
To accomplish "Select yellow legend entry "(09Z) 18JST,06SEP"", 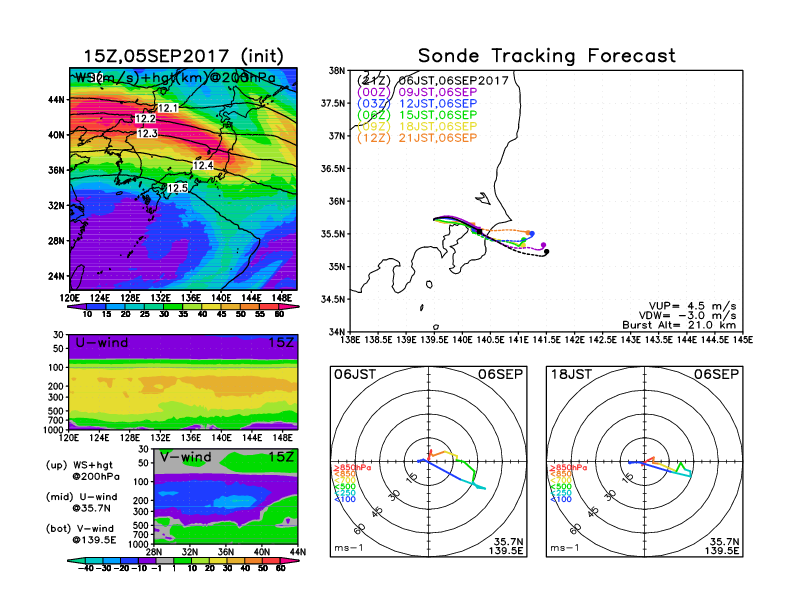I will tap(417, 126).
